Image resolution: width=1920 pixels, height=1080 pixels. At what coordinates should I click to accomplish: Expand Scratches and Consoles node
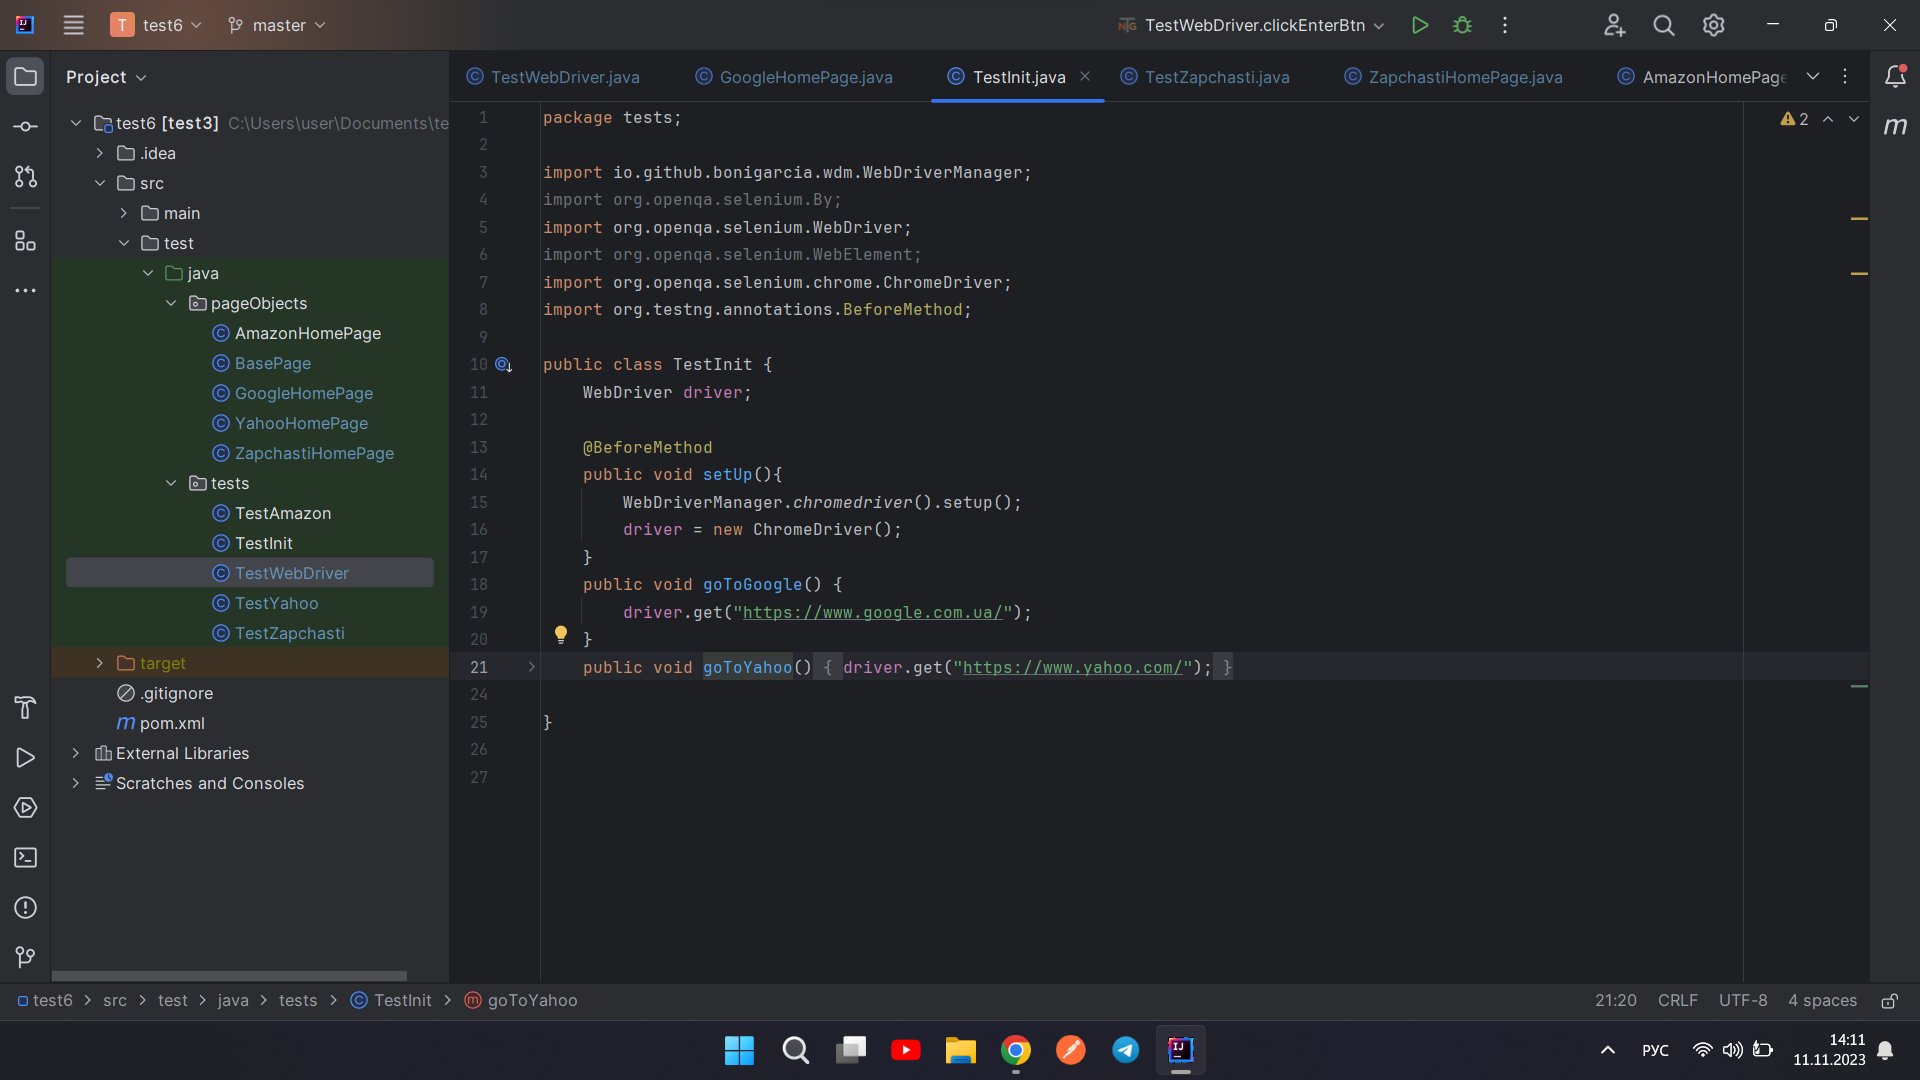76,783
